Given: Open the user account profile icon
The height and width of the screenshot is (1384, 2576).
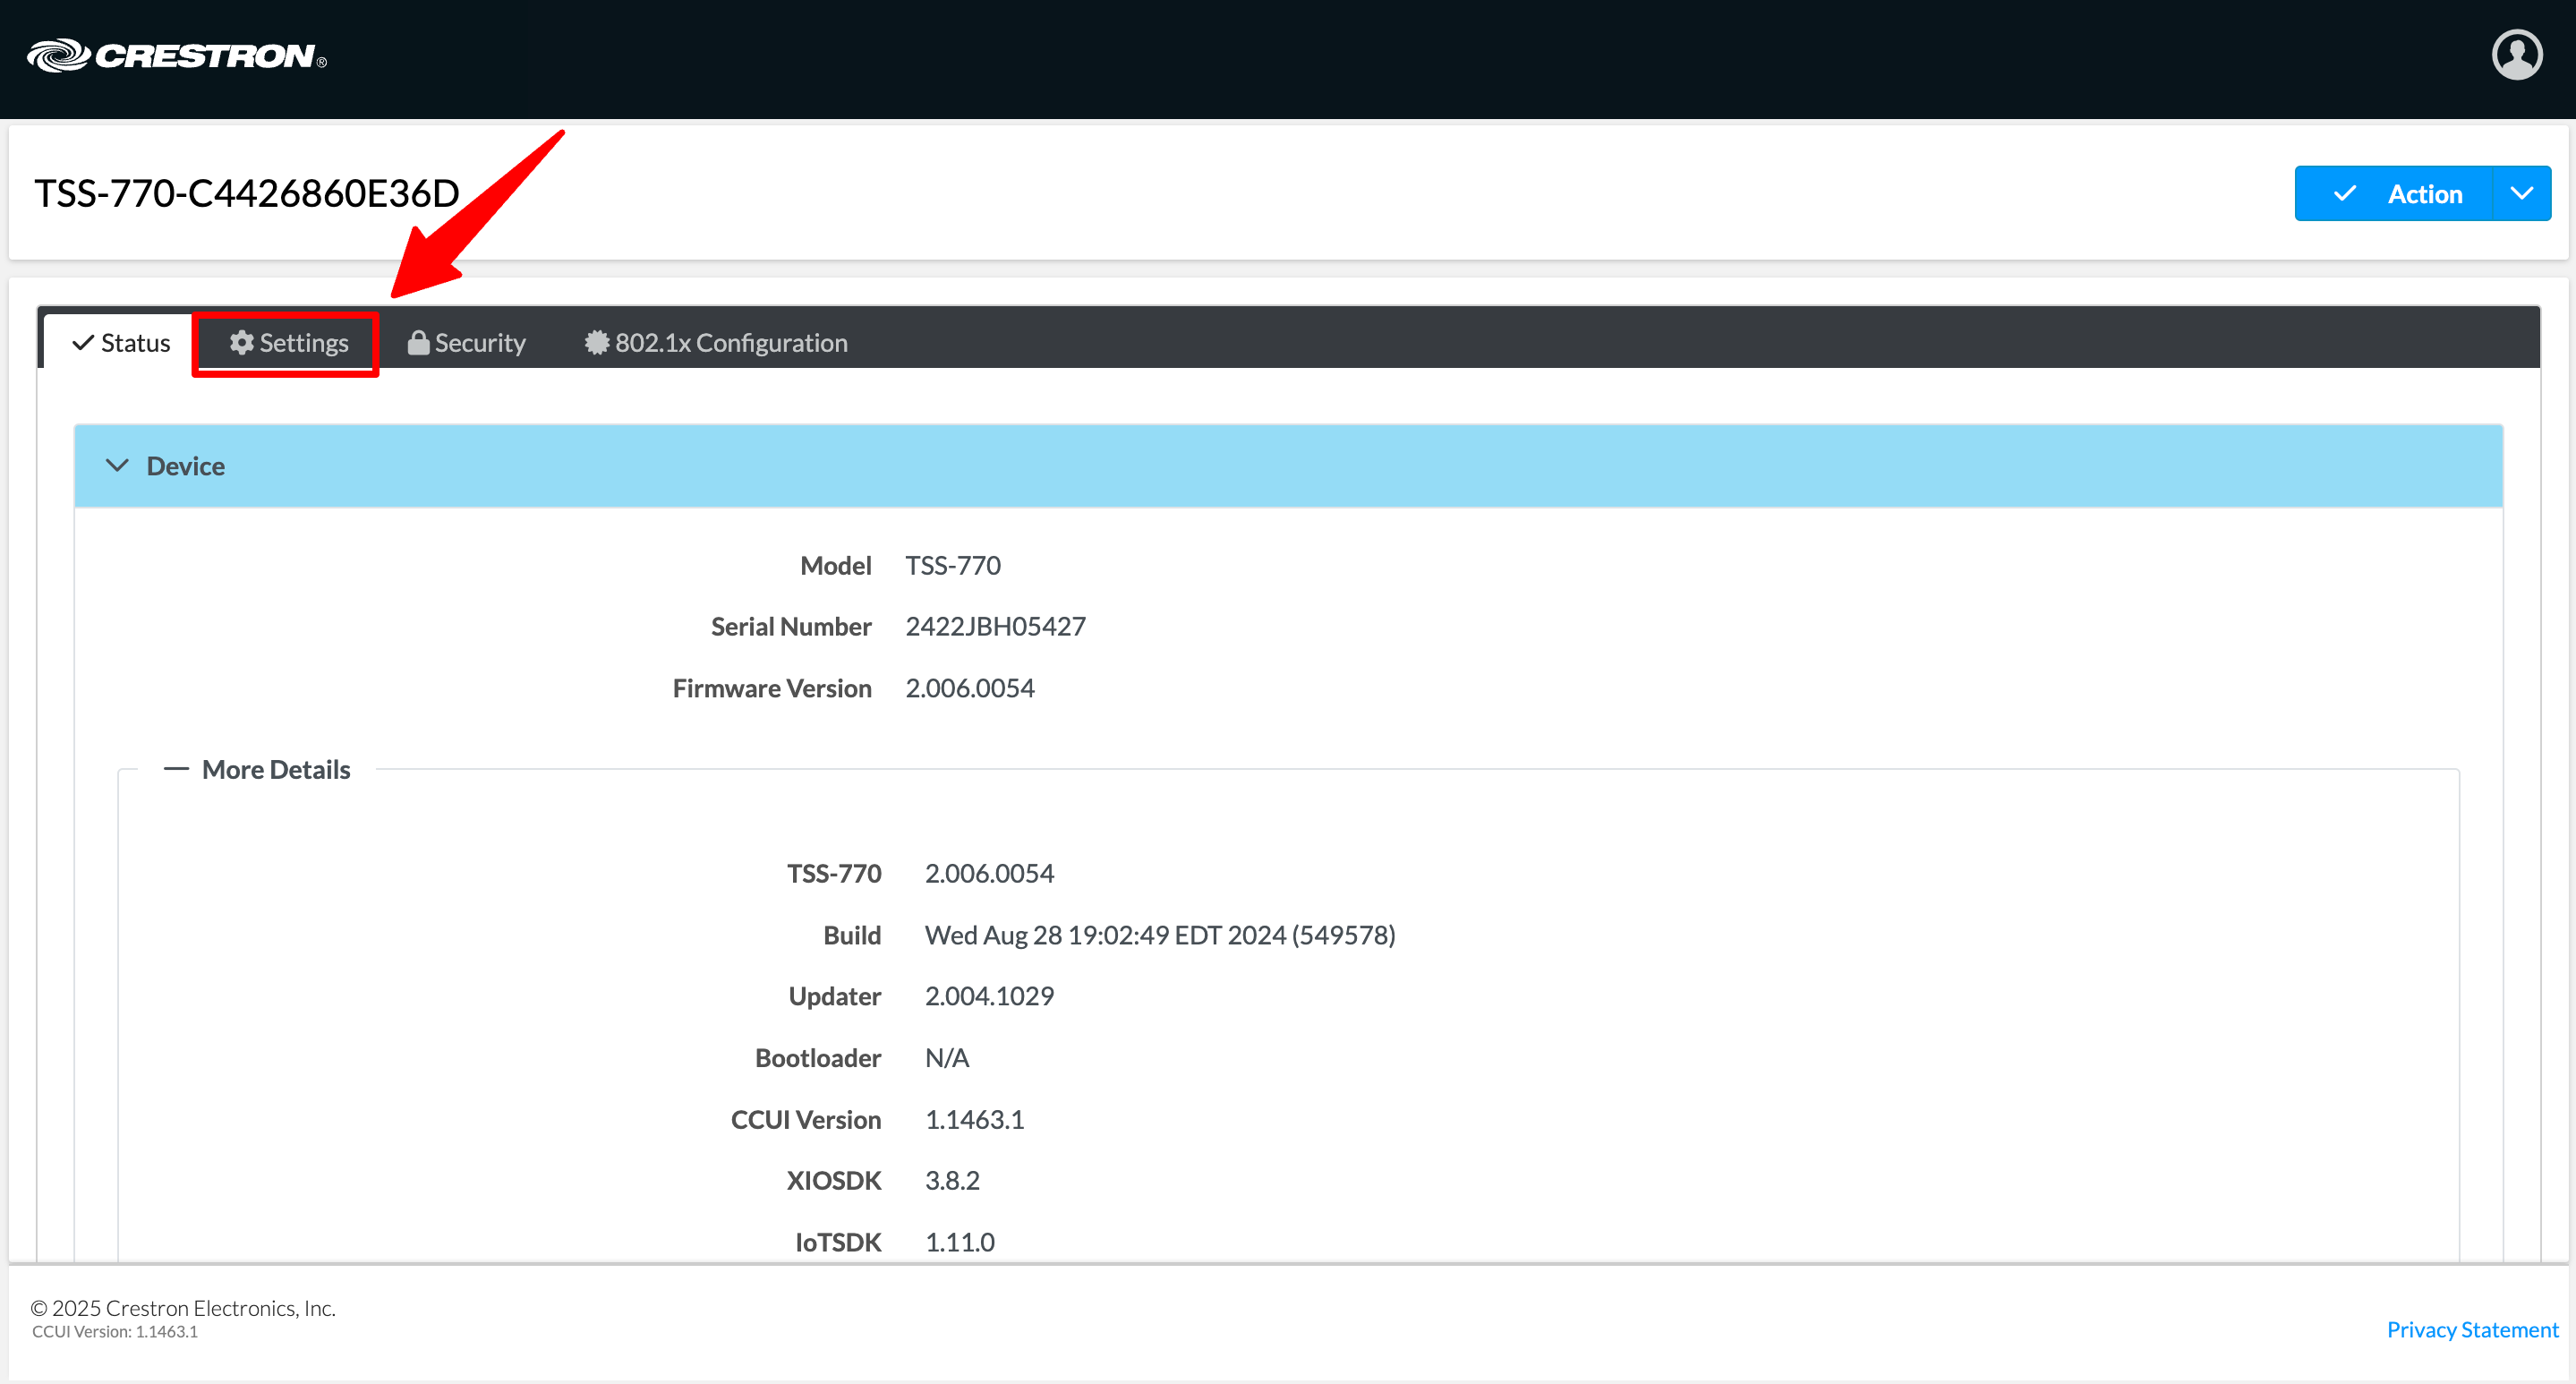Looking at the screenshot, I should point(2516,55).
